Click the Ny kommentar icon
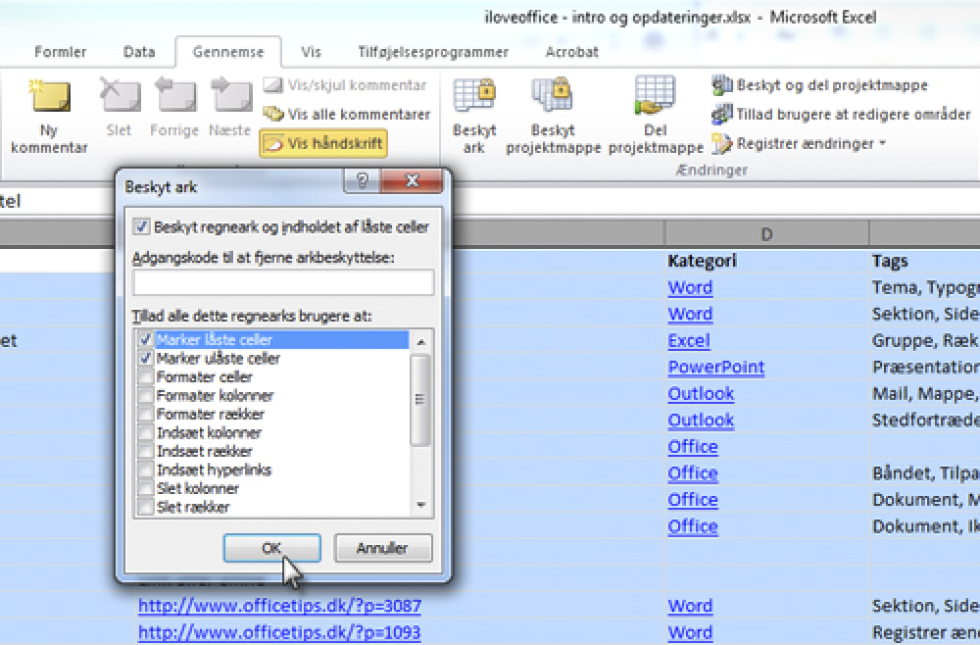 coord(49,98)
